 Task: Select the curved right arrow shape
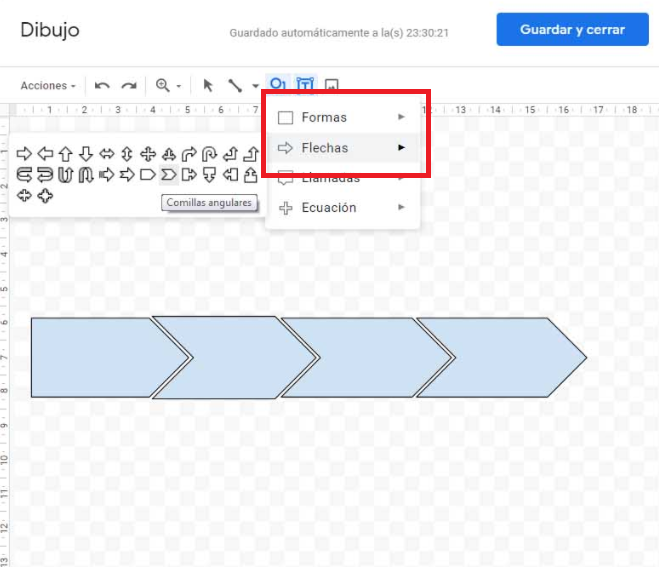24,174
